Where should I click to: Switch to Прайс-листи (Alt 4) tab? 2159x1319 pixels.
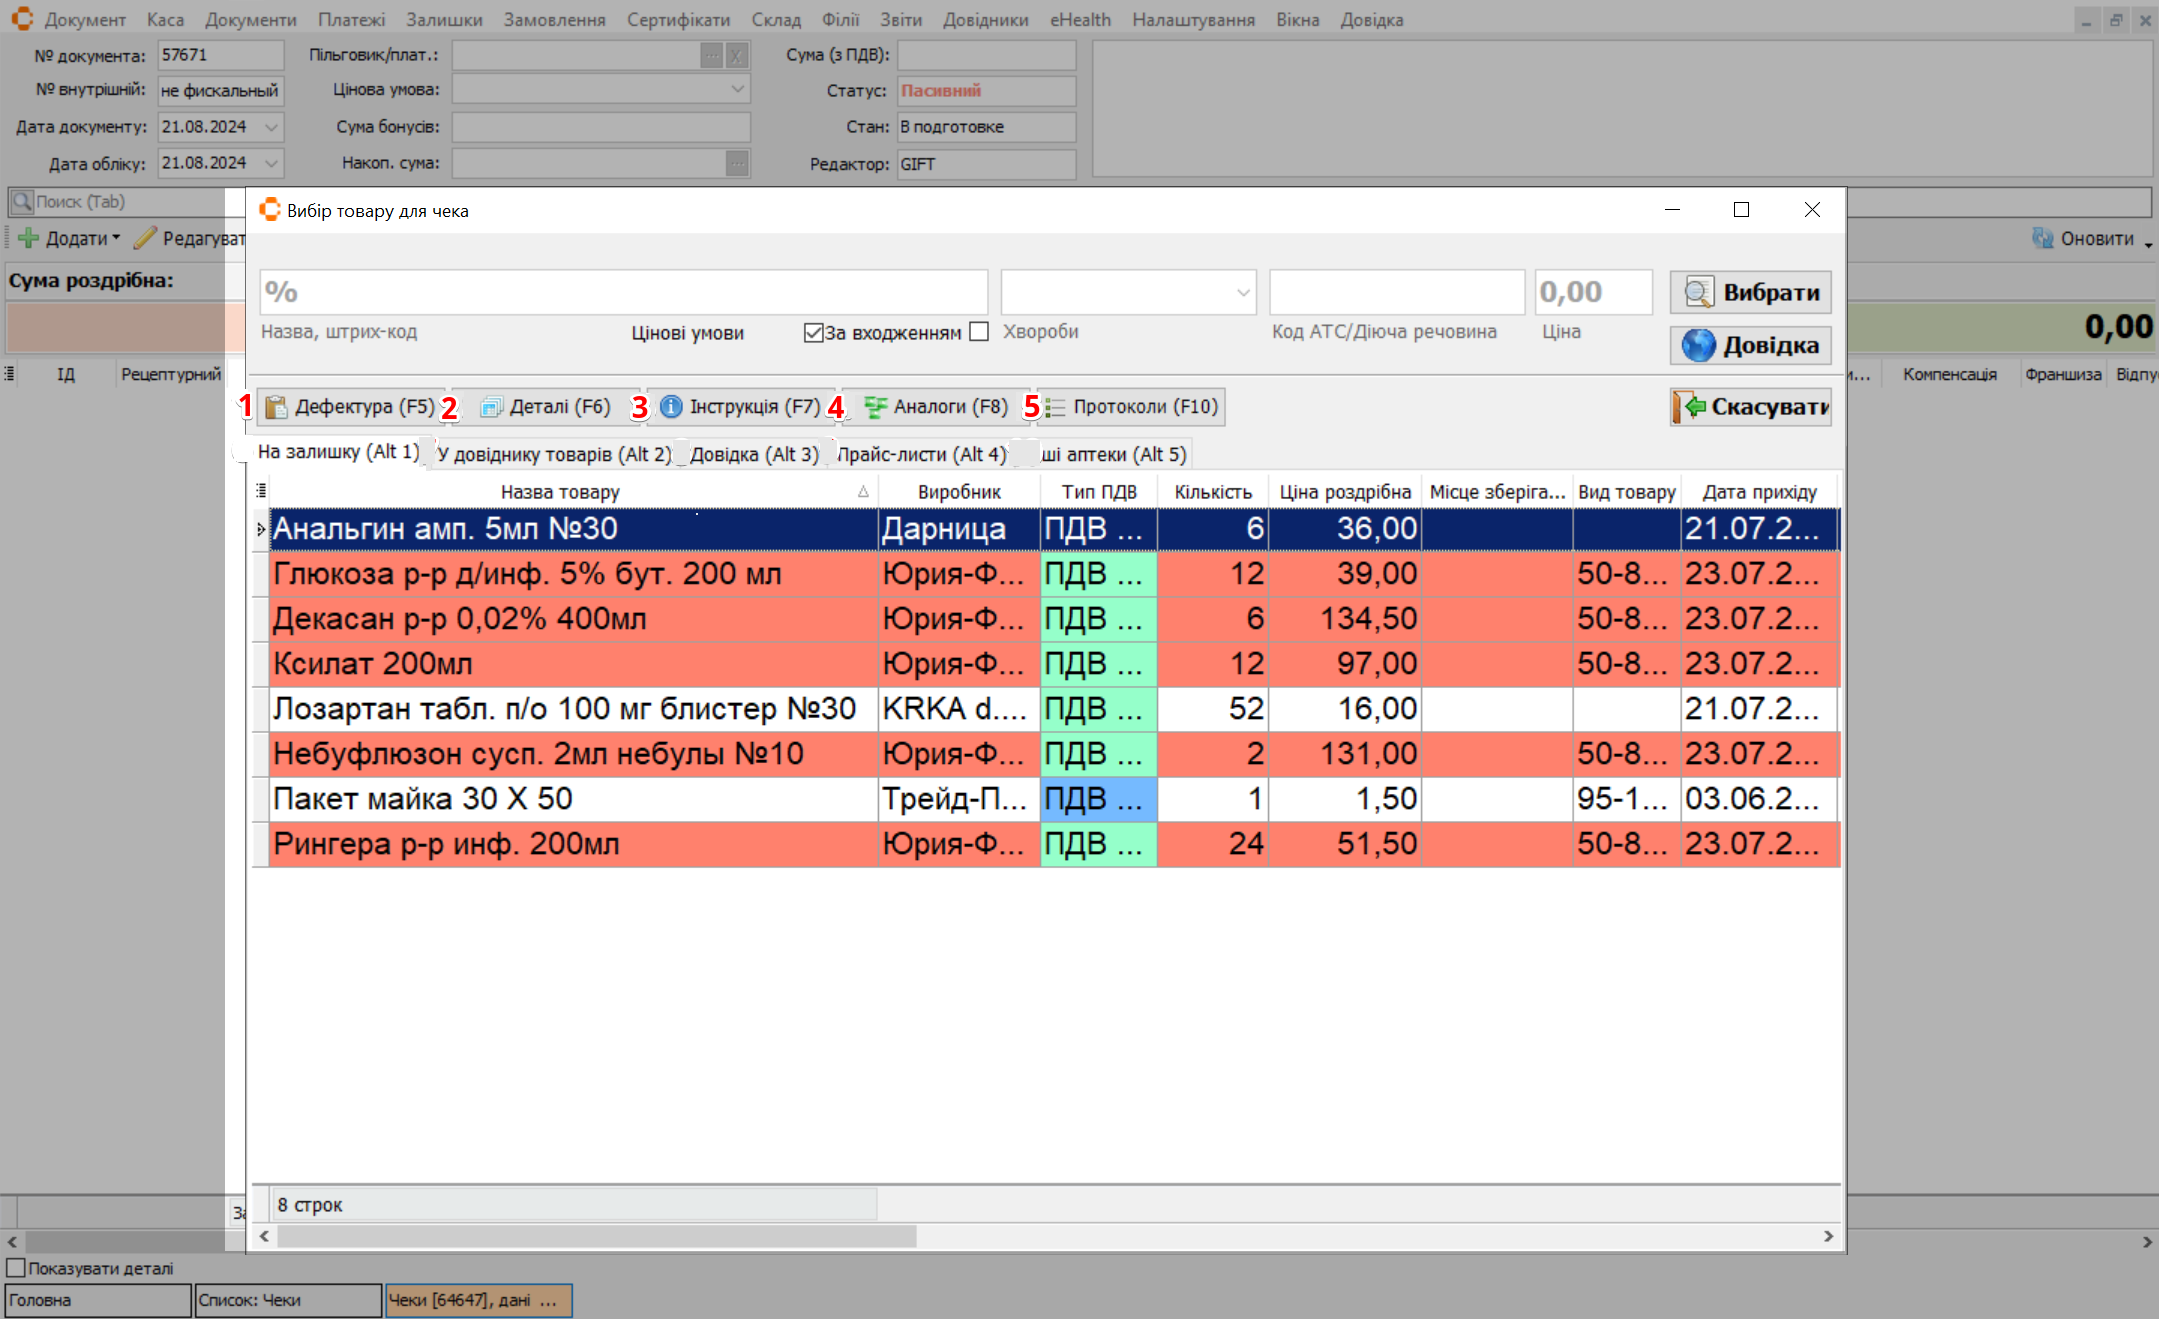click(x=920, y=454)
